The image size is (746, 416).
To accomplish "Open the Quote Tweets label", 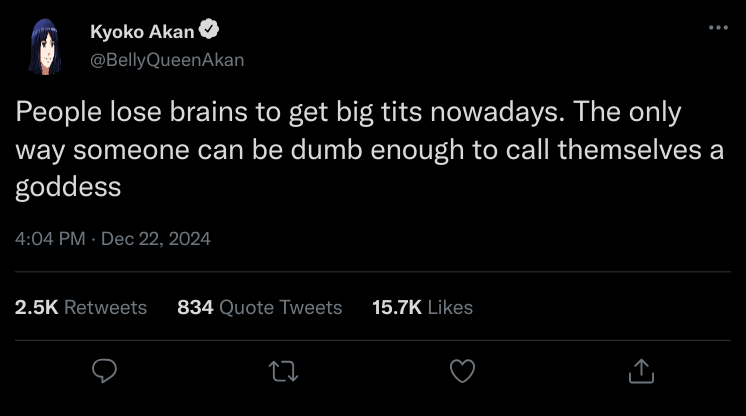I will pos(280,308).
